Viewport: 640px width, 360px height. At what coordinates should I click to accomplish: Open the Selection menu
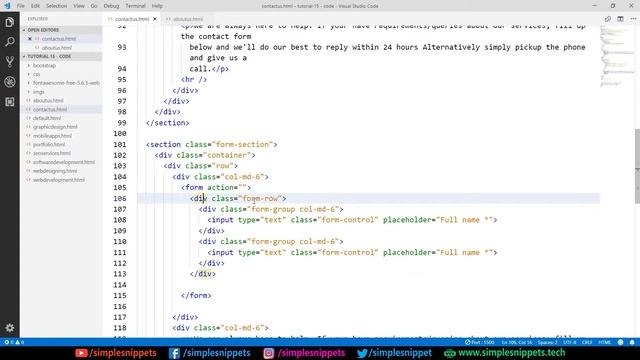pyautogui.click(x=56, y=6)
